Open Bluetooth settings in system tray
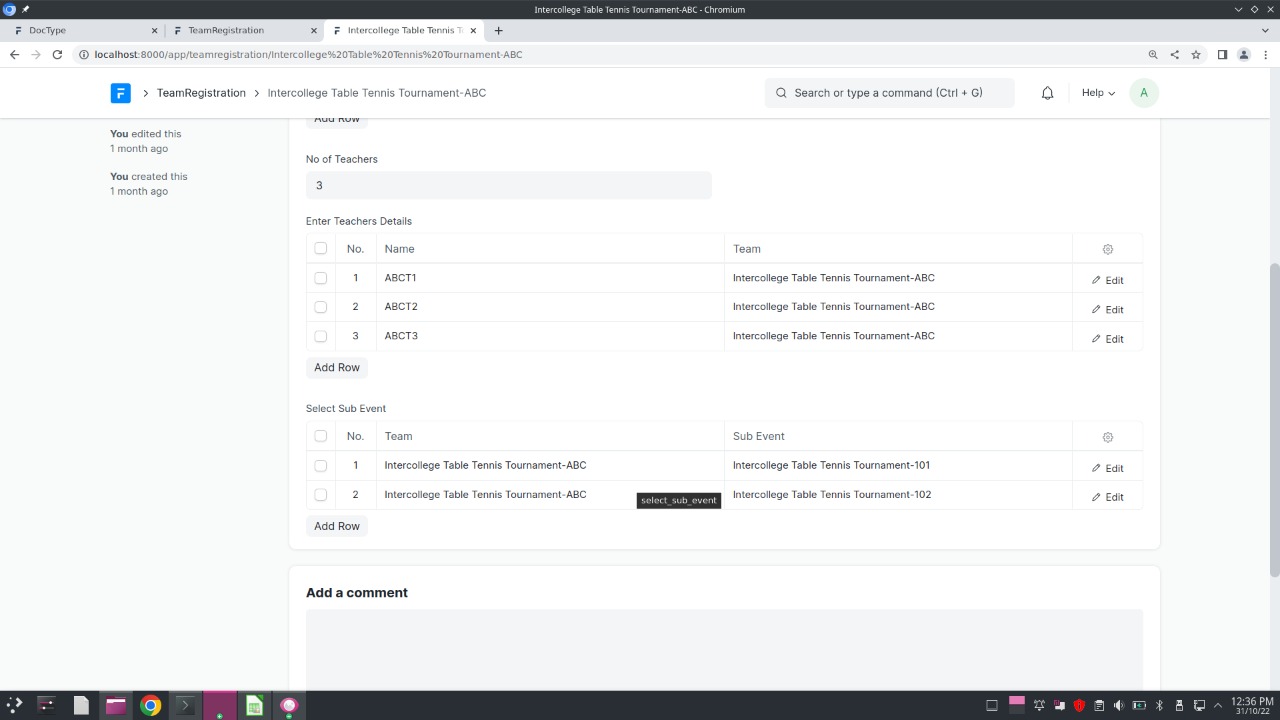This screenshot has height=720, width=1280. pyautogui.click(x=1159, y=705)
